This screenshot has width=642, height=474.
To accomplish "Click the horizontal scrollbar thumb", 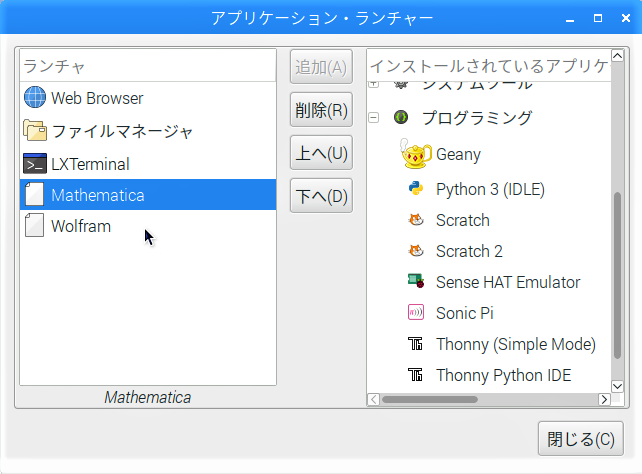I will click(x=430, y=399).
